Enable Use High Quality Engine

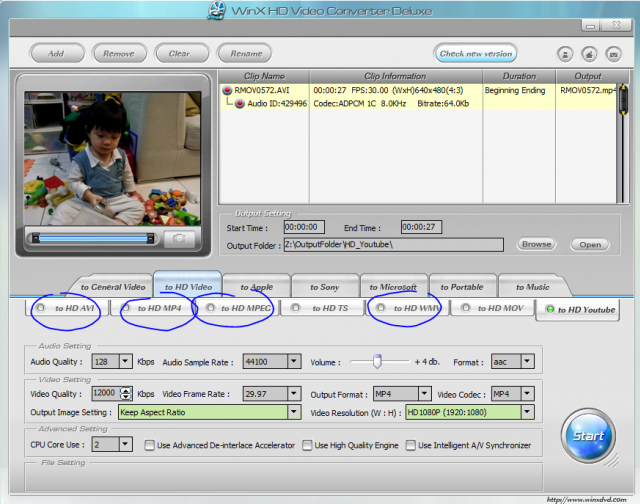(307, 445)
